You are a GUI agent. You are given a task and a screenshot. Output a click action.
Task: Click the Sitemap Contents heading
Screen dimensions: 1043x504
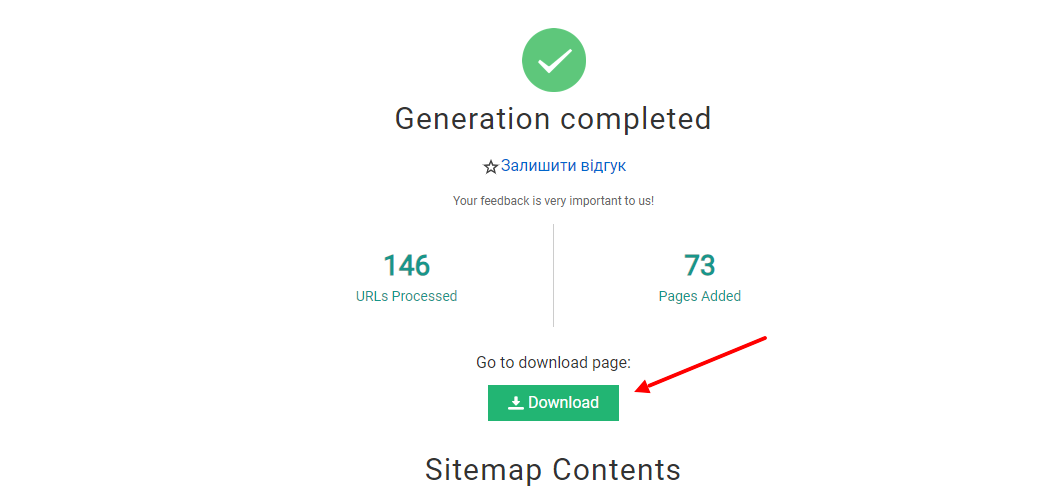[553, 469]
